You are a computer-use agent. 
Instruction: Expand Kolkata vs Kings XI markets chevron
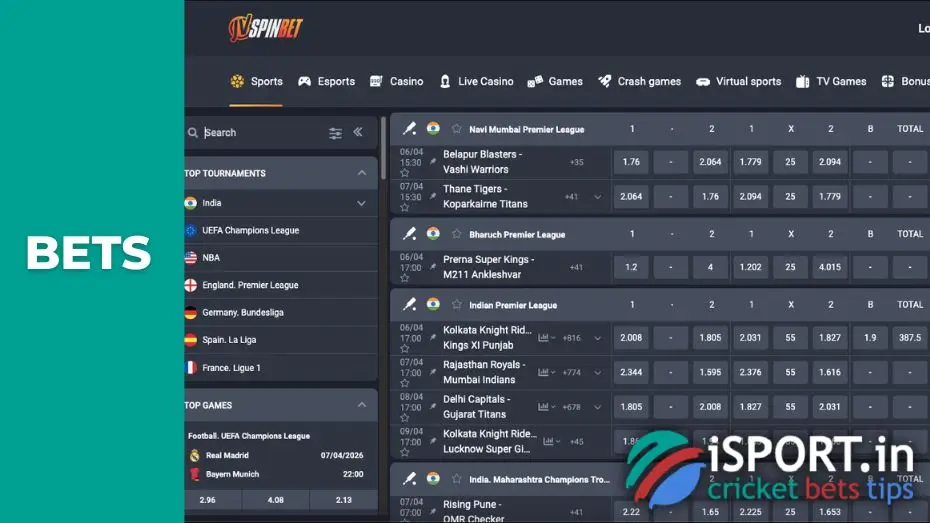coord(597,338)
